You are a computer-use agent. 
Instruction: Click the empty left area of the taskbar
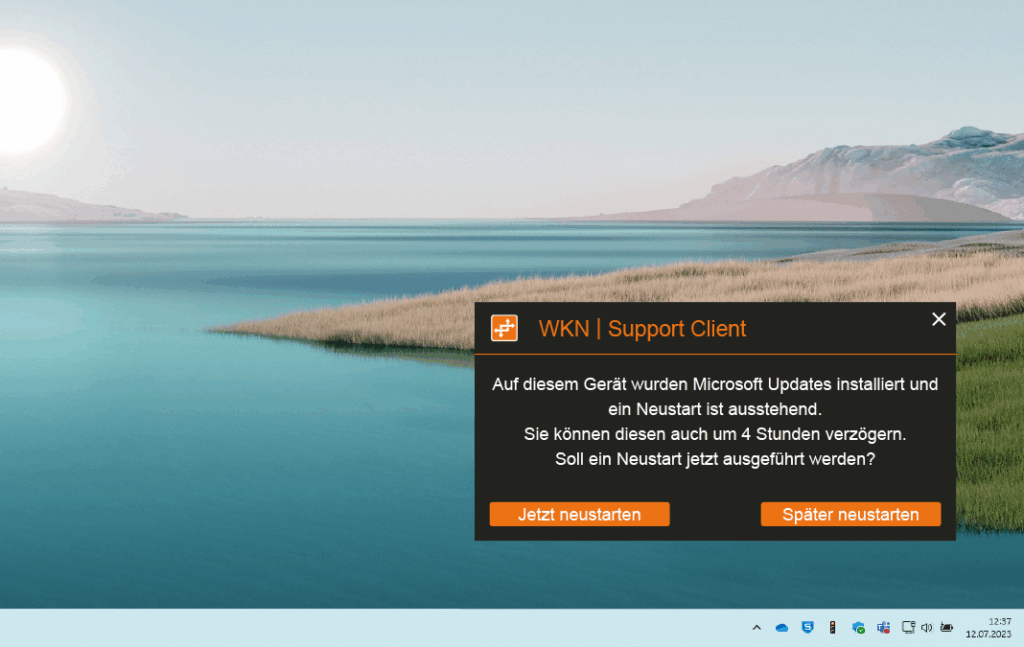(x=300, y=627)
